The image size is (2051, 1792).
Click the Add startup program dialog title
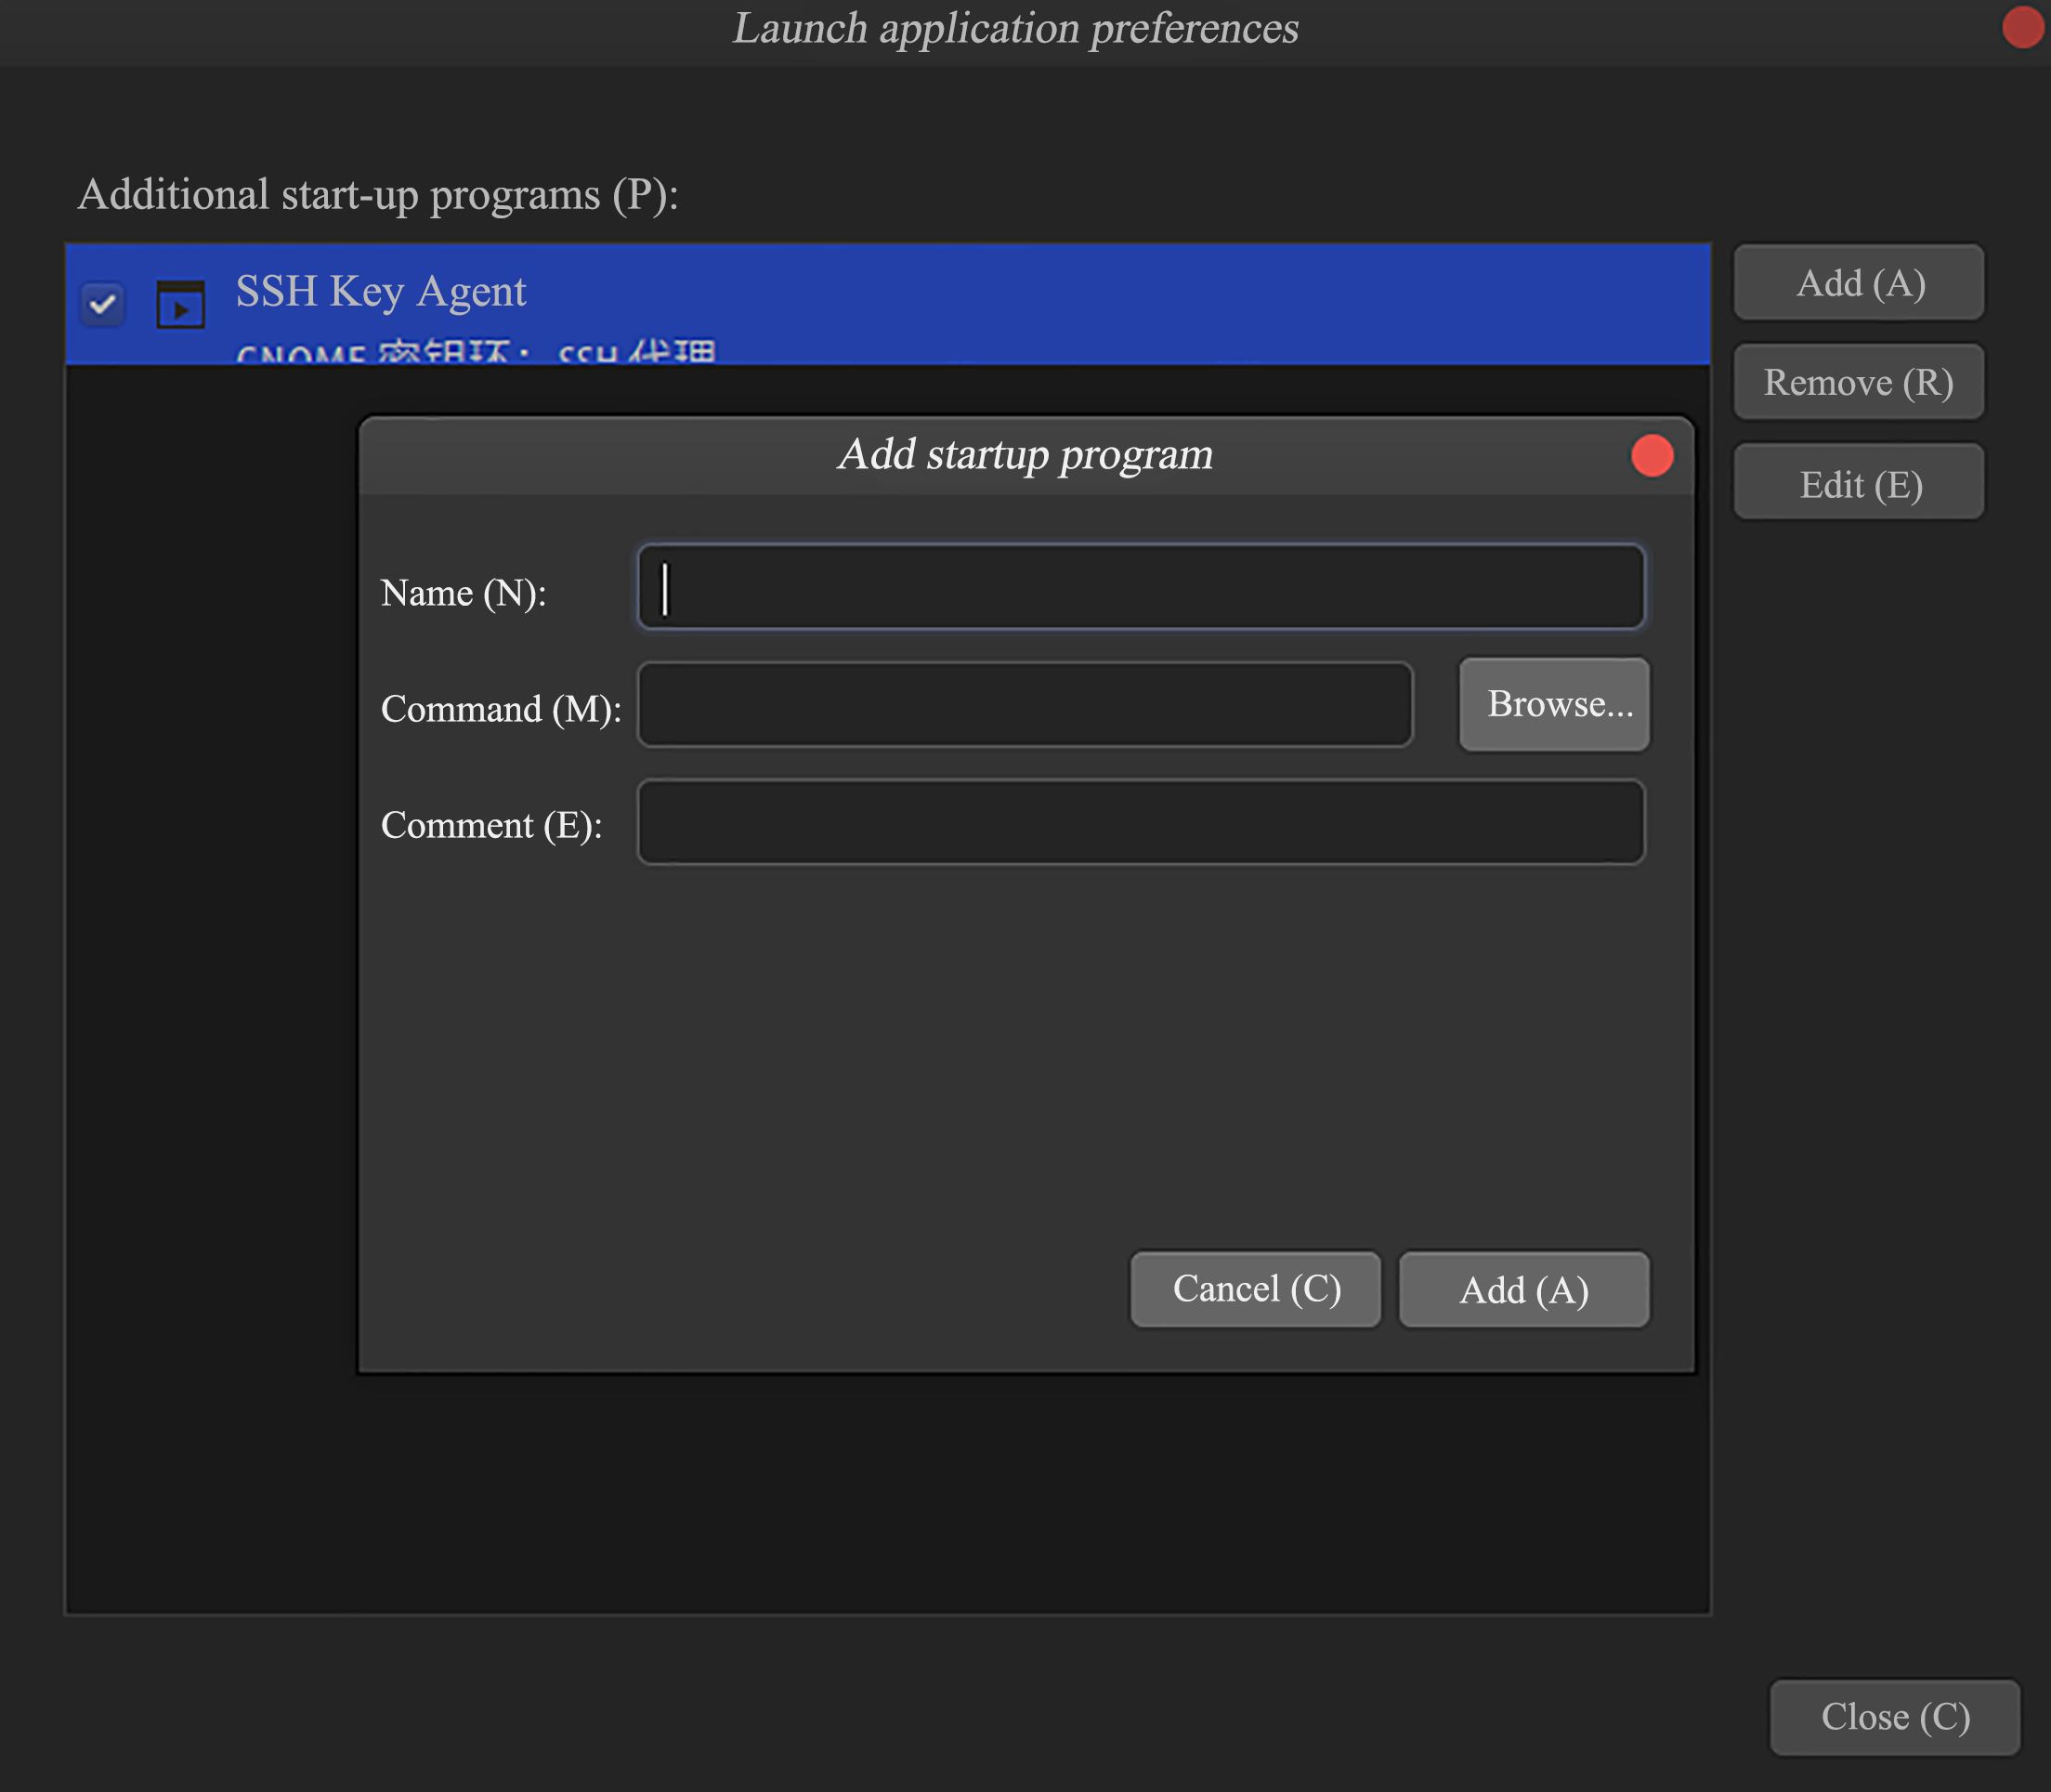click(x=1024, y=455)
